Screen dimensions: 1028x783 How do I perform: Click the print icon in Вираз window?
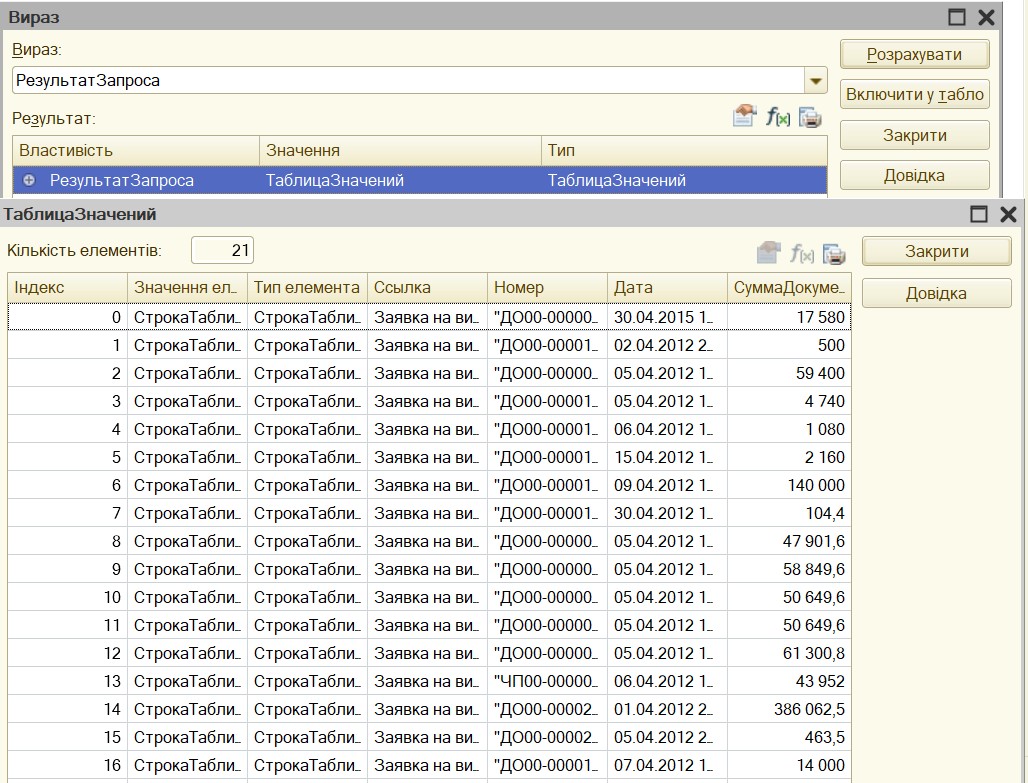810,118
